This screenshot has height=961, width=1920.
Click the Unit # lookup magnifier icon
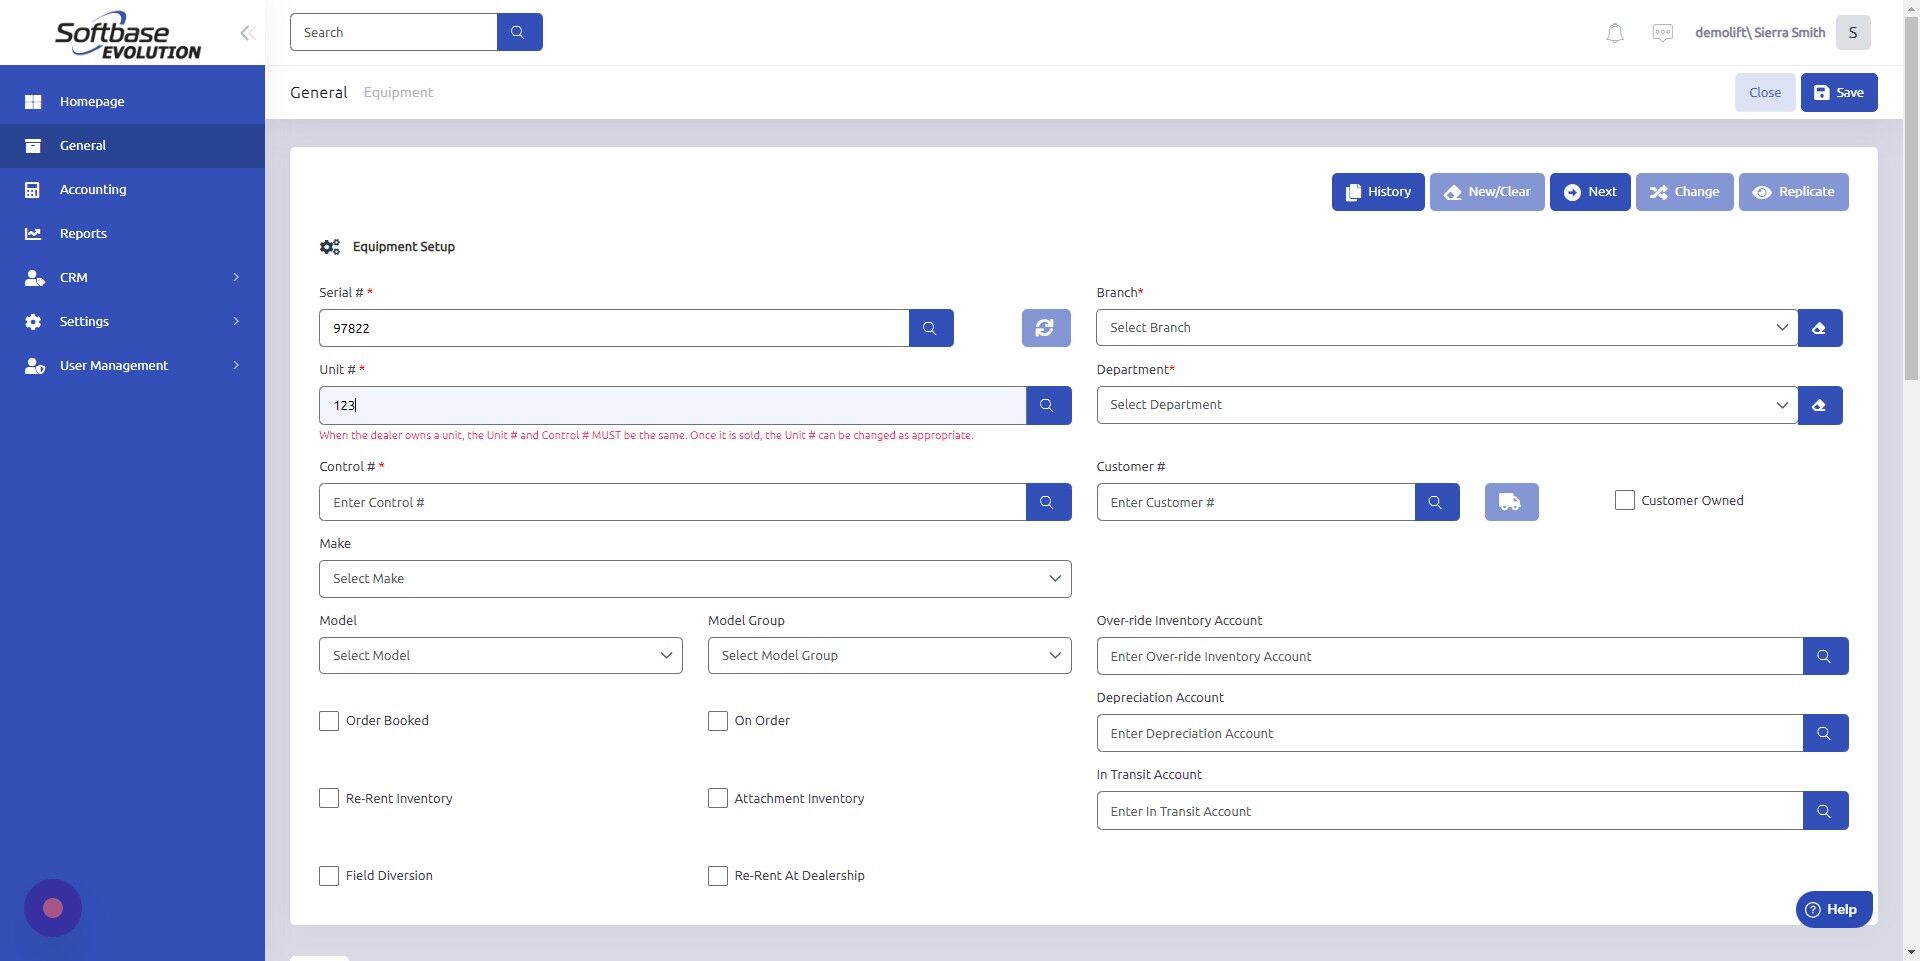1047,405
